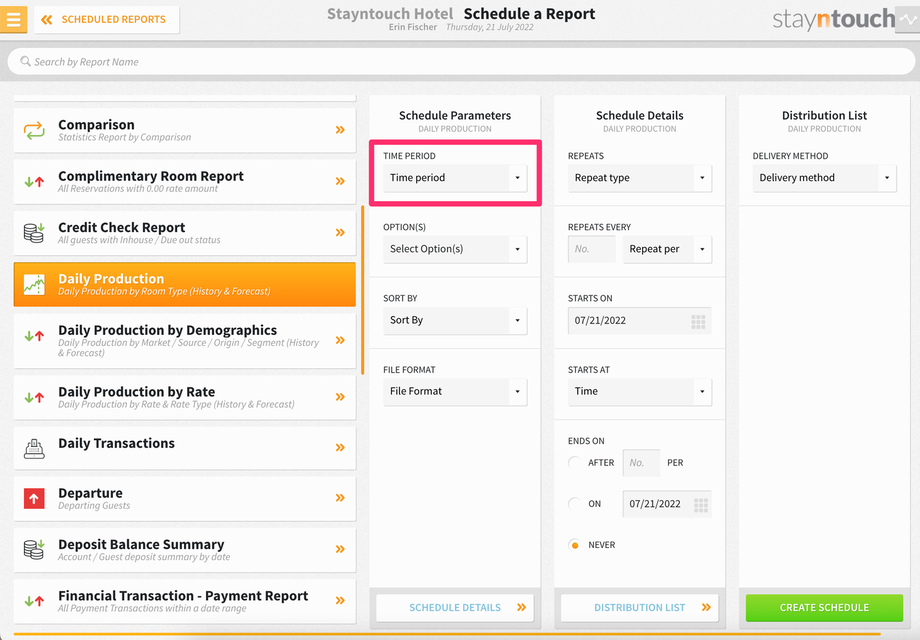
Task: Click the Credit Check Report coins icon
Action: (x=34, y=233)
